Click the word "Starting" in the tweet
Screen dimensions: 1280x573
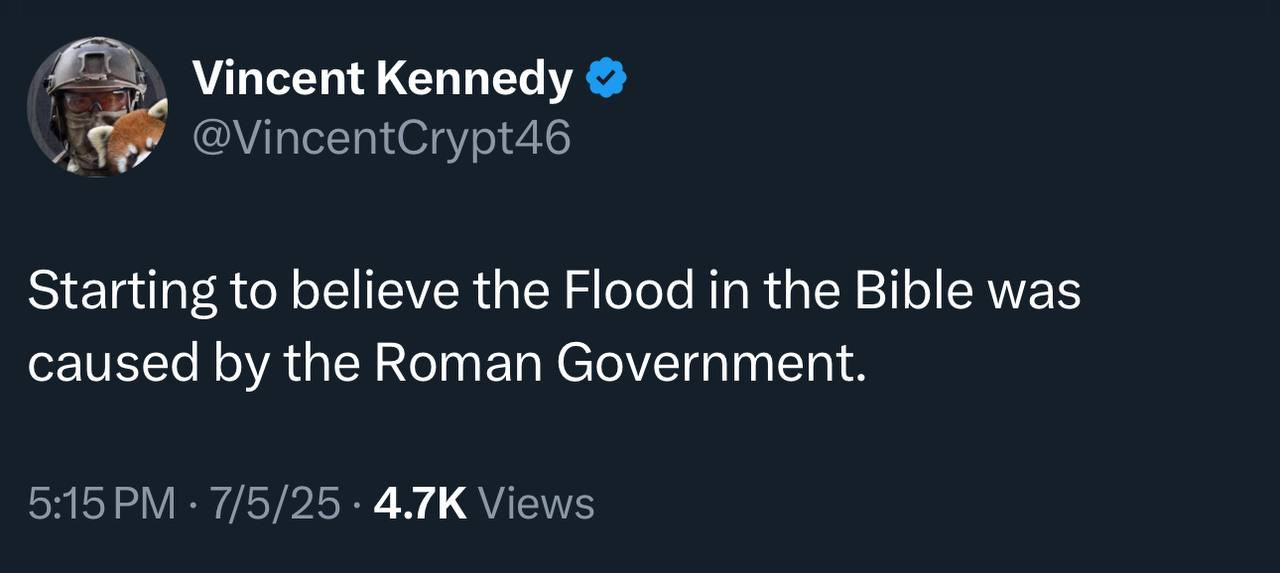pyautogui.click(x=122, y=292)
